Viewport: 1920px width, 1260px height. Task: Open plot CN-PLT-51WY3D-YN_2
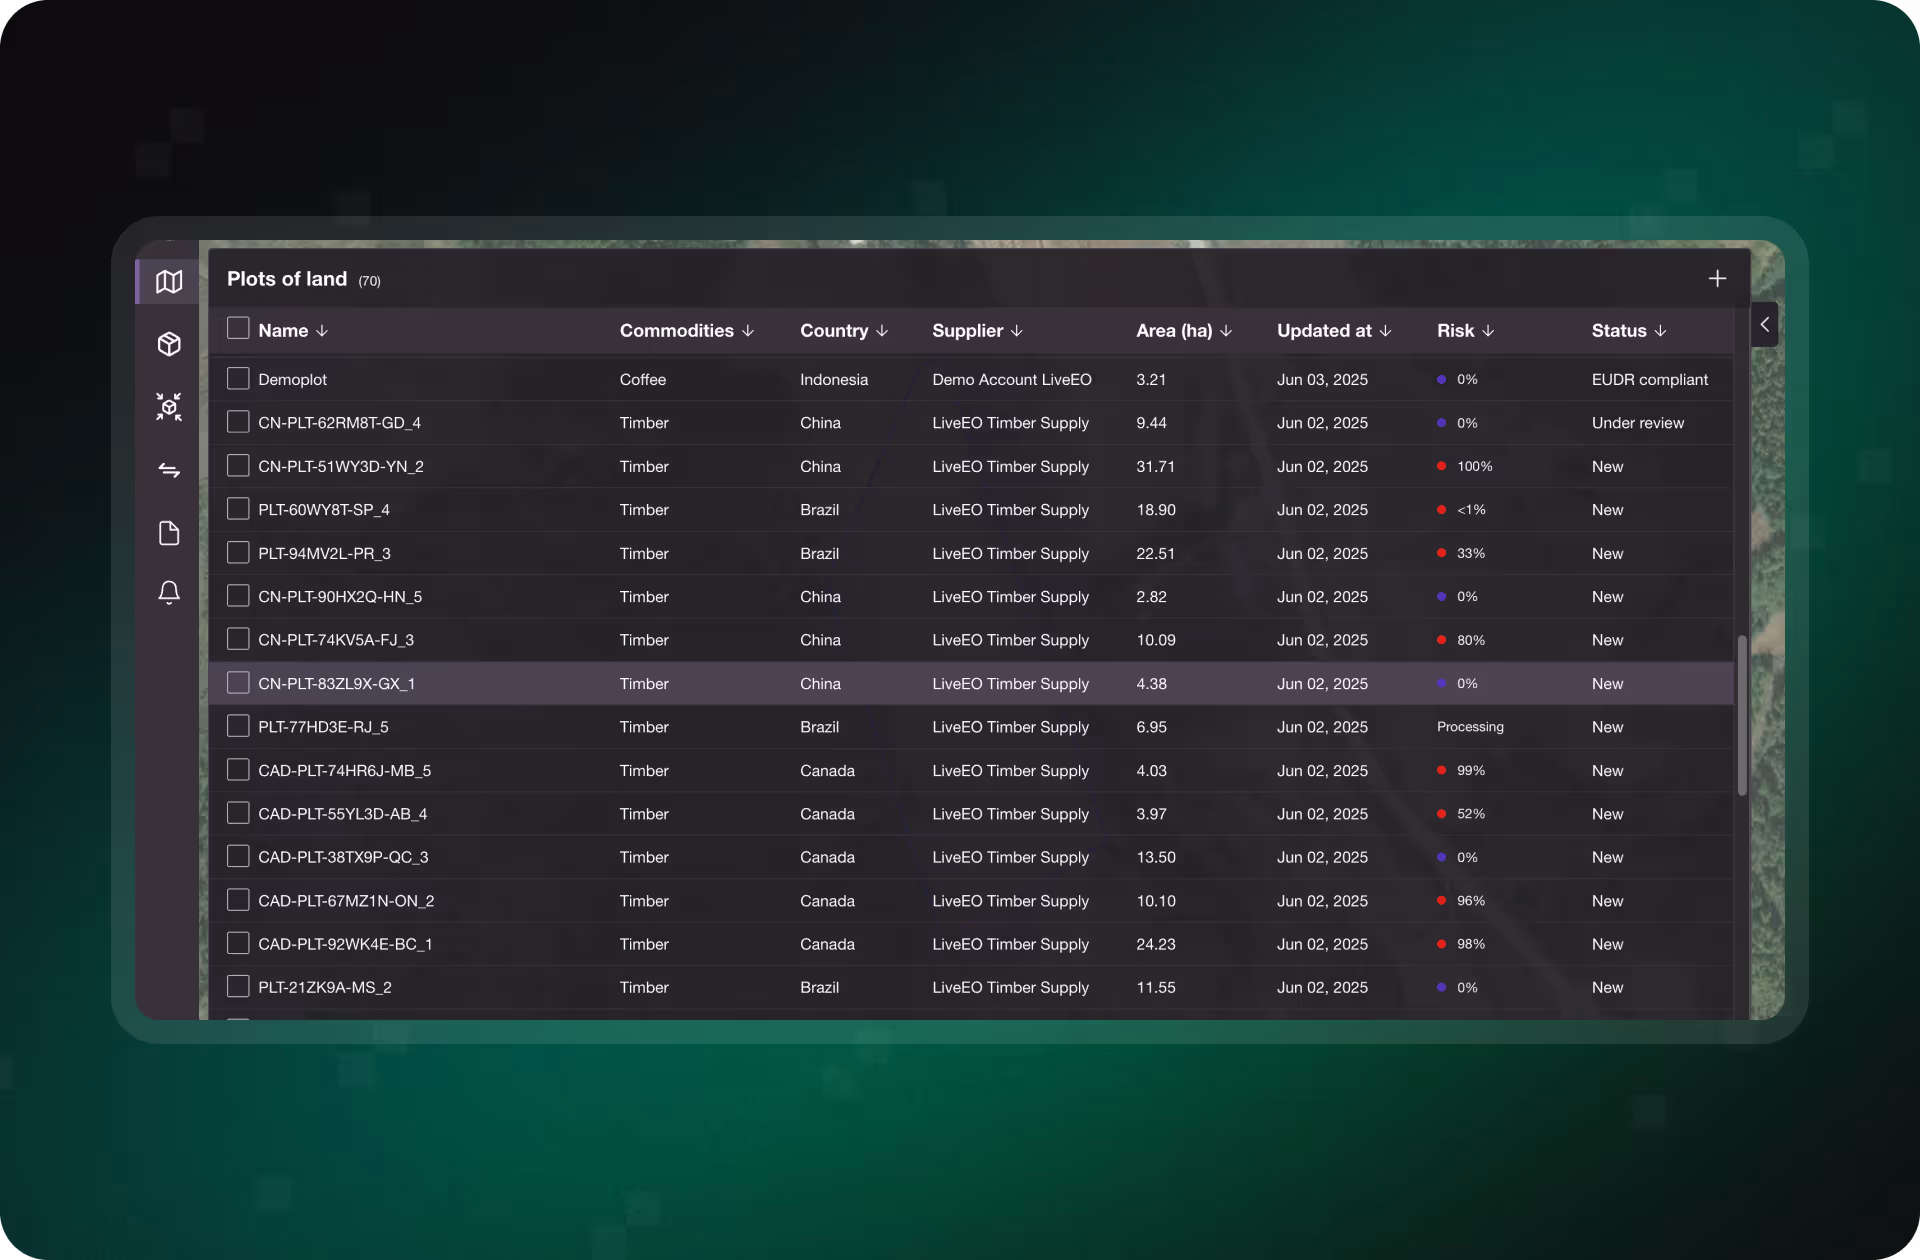(x=341, y=467)
